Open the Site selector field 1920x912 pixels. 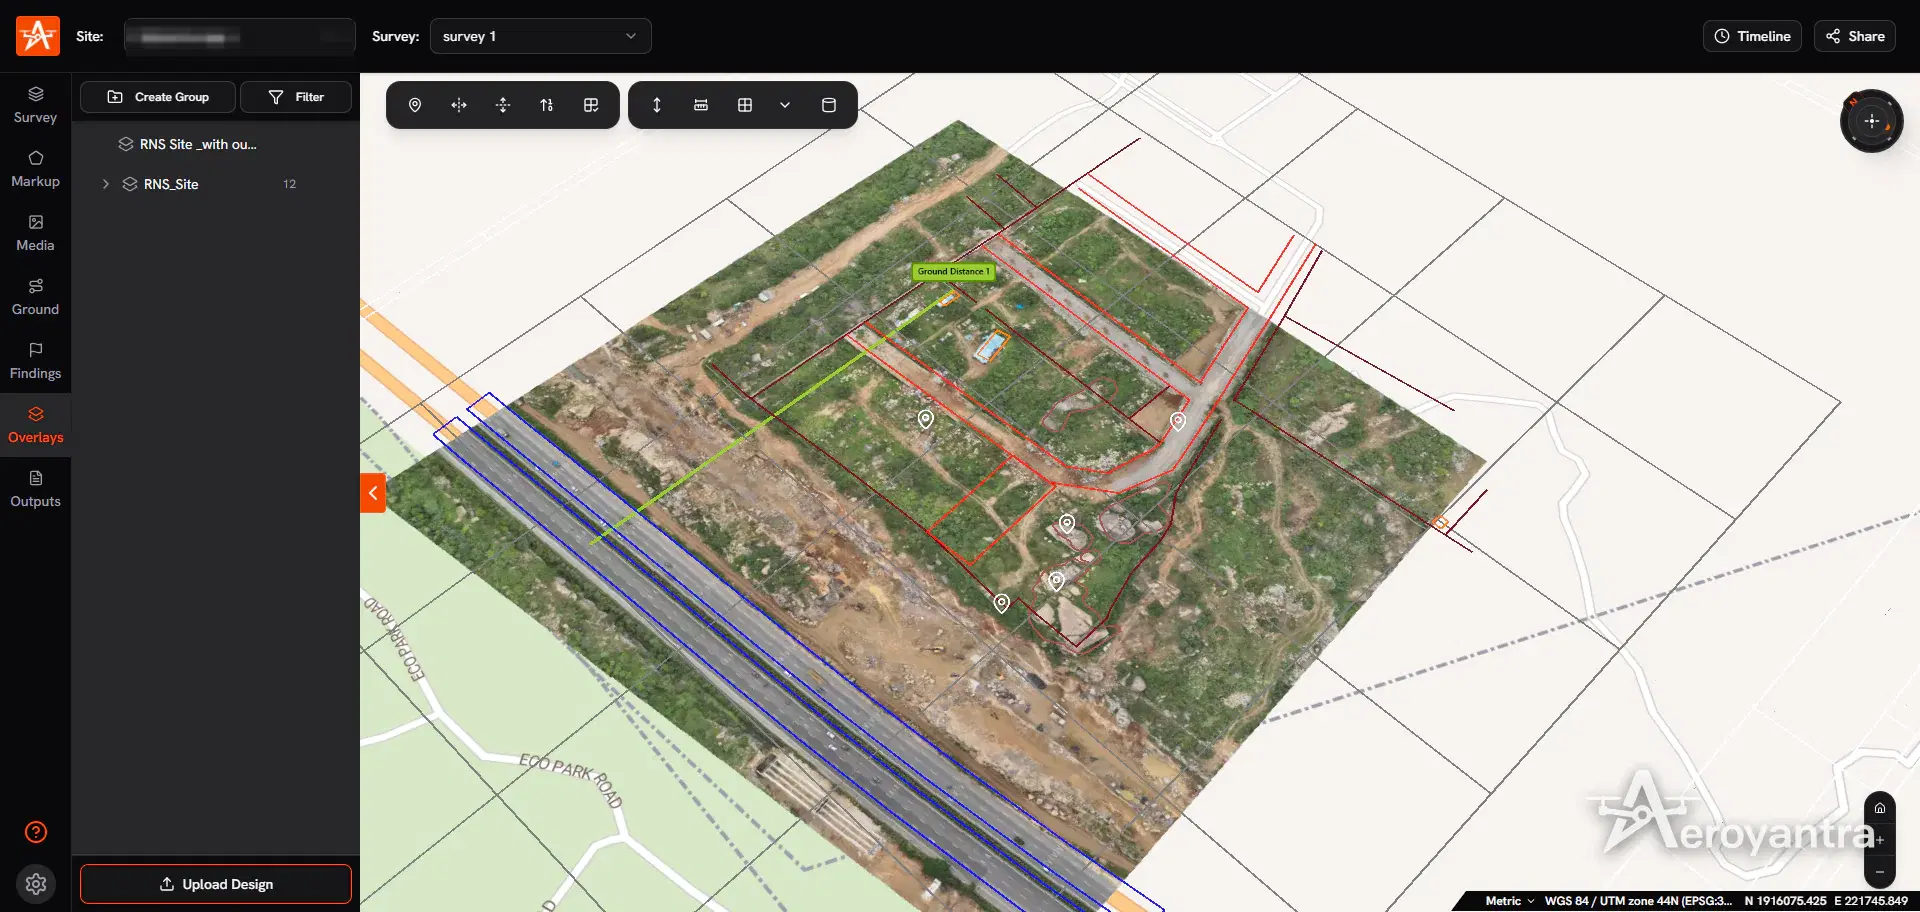[x=239, y=37]
